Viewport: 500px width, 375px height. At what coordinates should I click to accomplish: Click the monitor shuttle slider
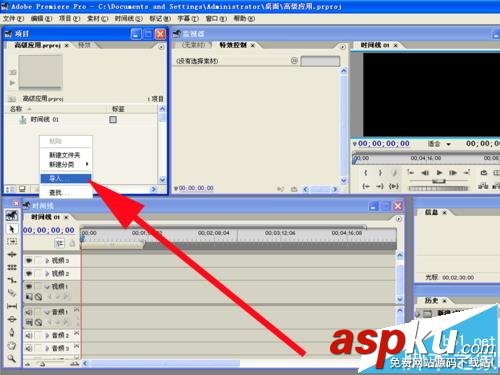tap(439, 181)
